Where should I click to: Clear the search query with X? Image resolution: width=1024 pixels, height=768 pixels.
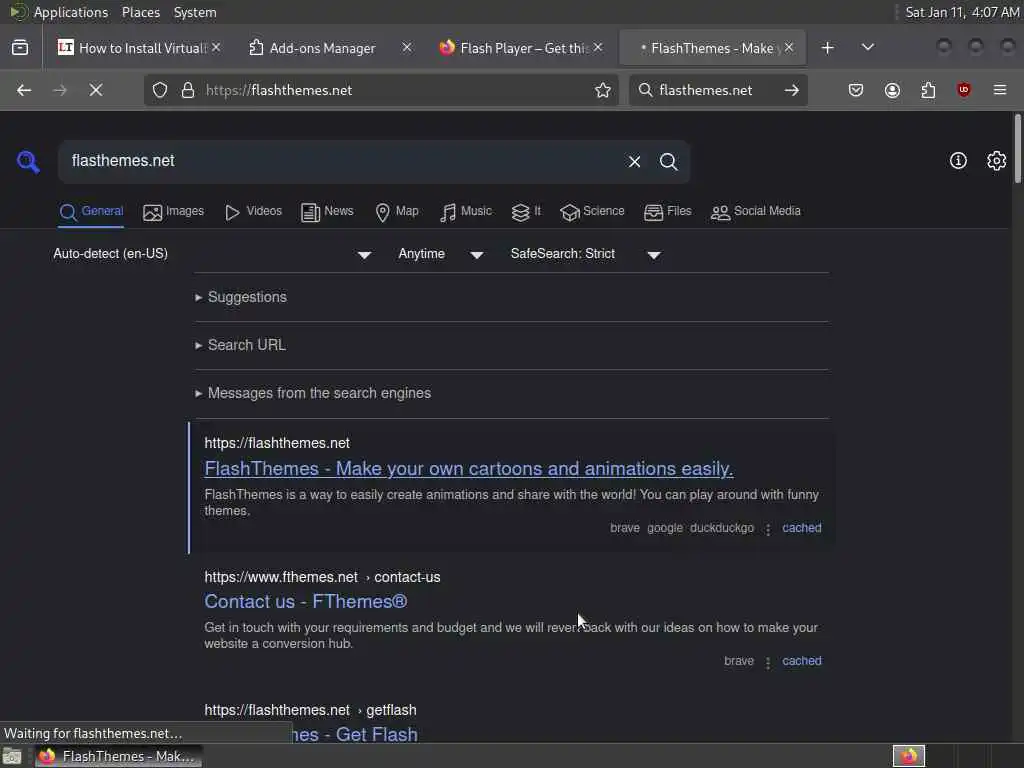pos(634,161)
